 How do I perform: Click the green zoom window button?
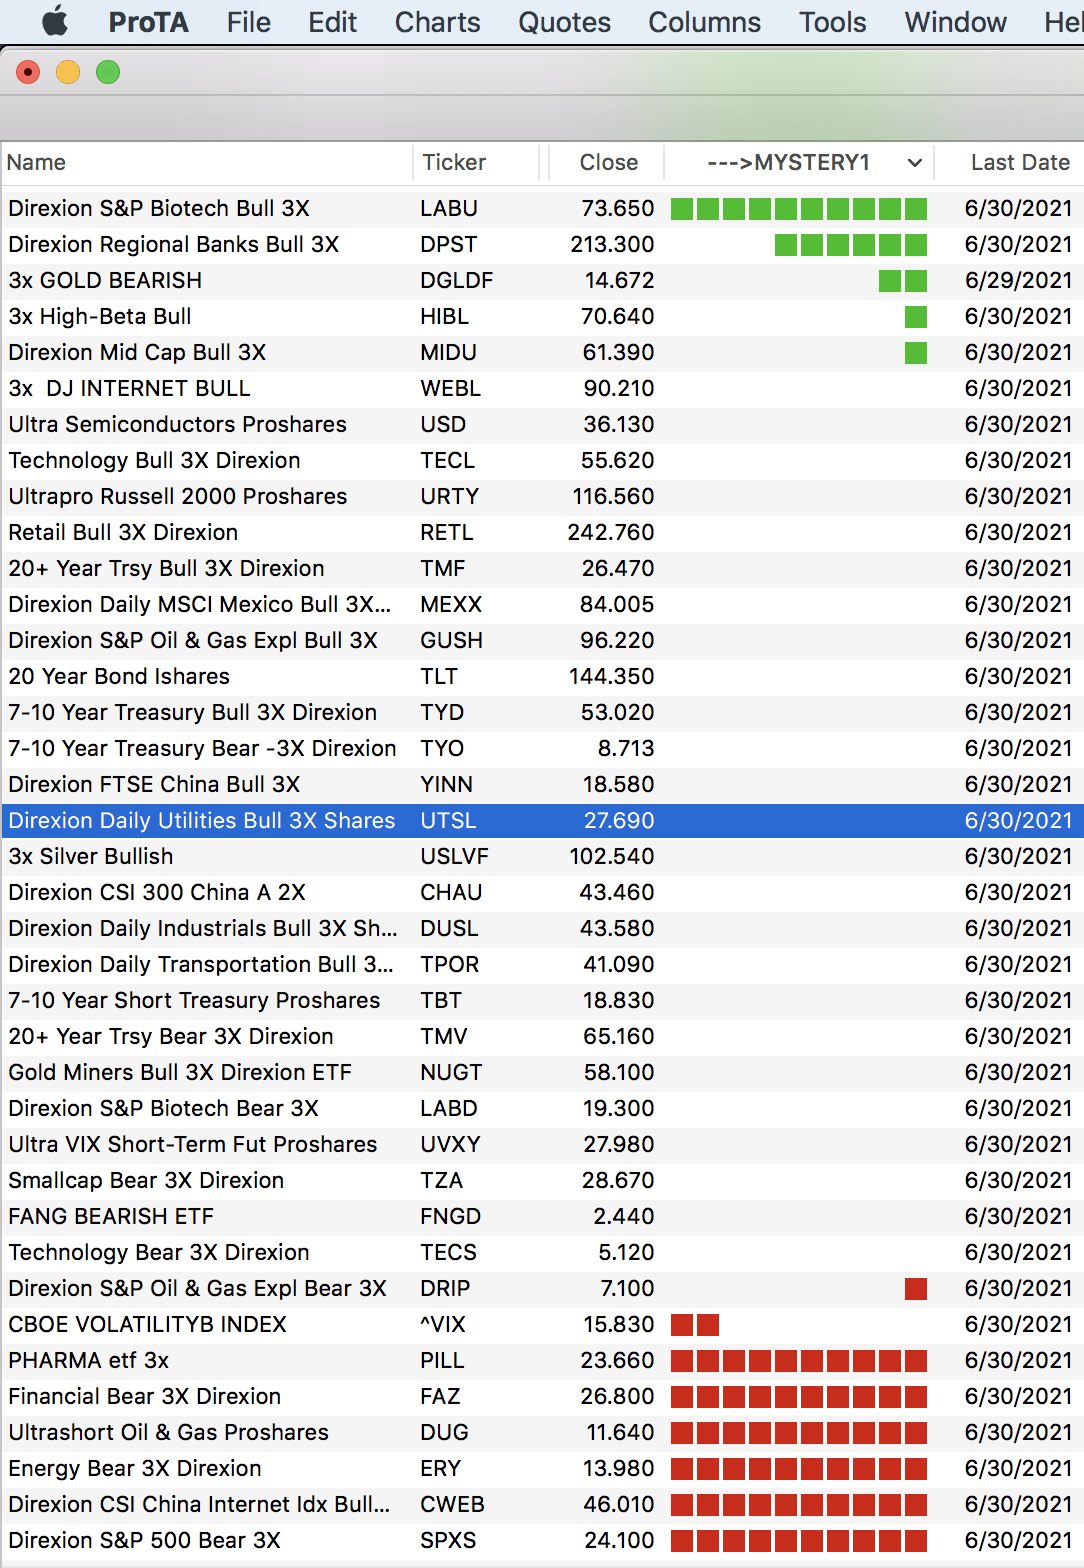[x=108, y=72]
